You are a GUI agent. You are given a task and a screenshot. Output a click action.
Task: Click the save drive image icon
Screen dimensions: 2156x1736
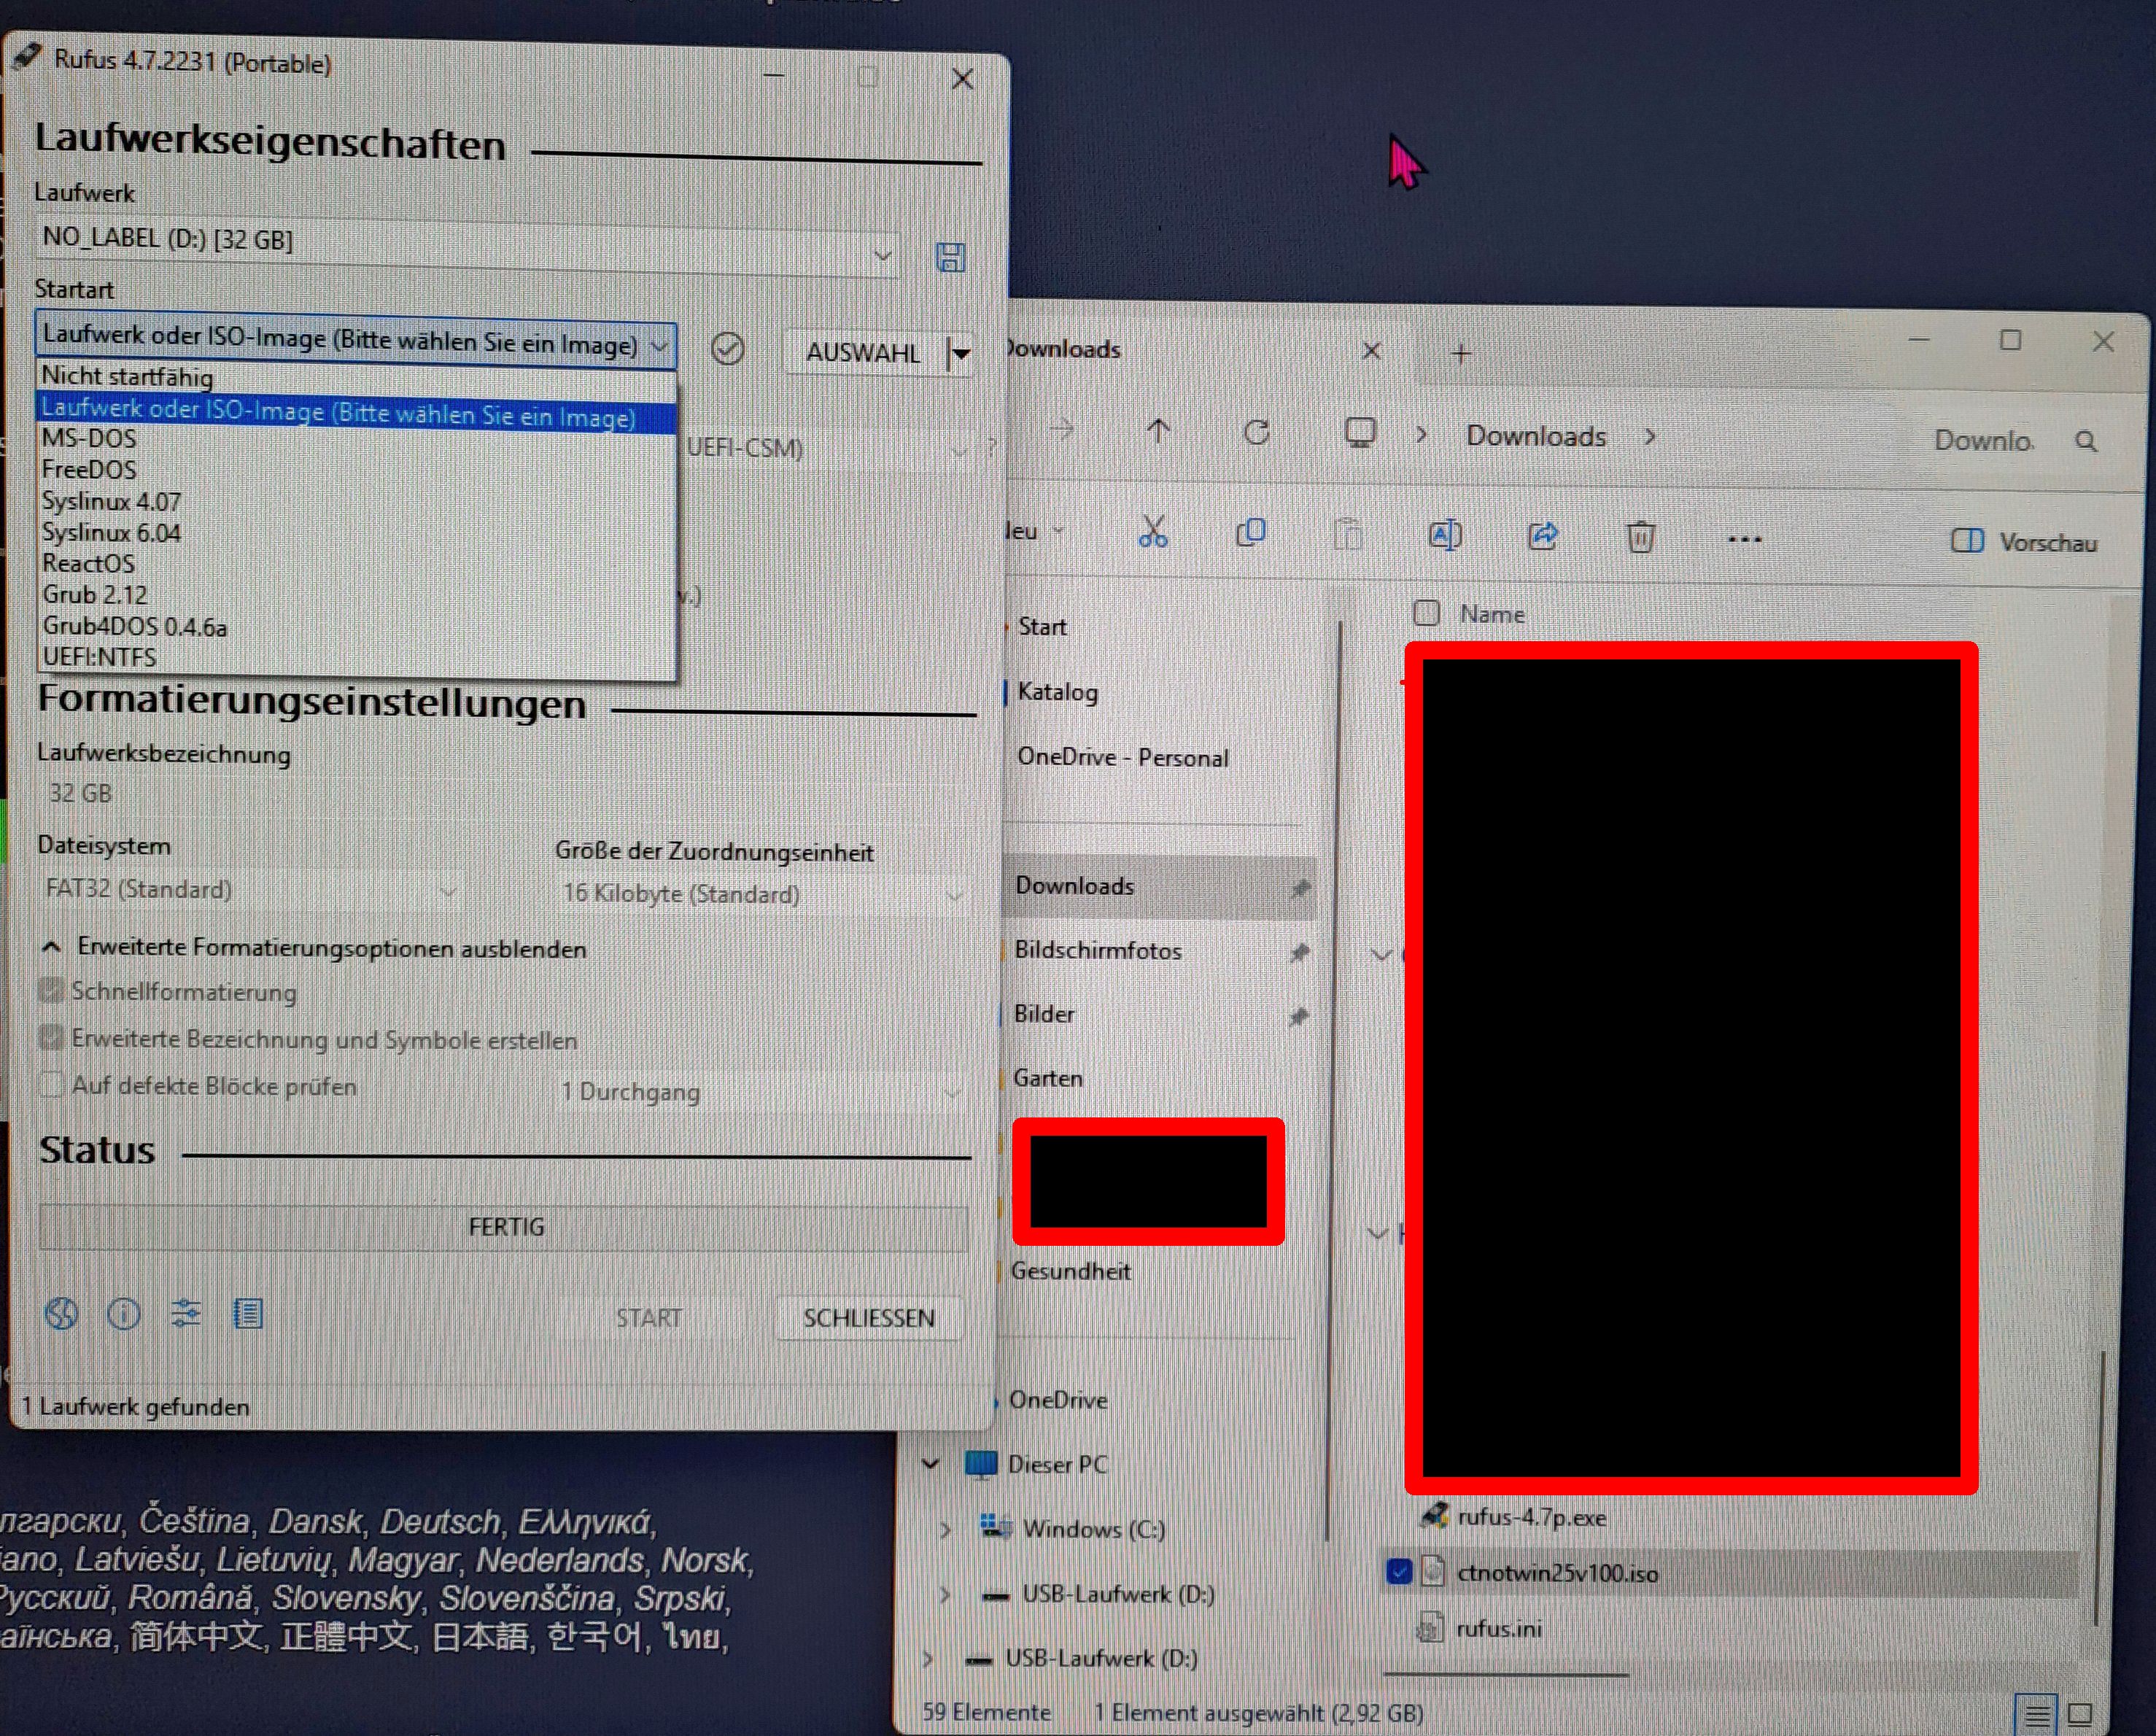pos(950,257)
